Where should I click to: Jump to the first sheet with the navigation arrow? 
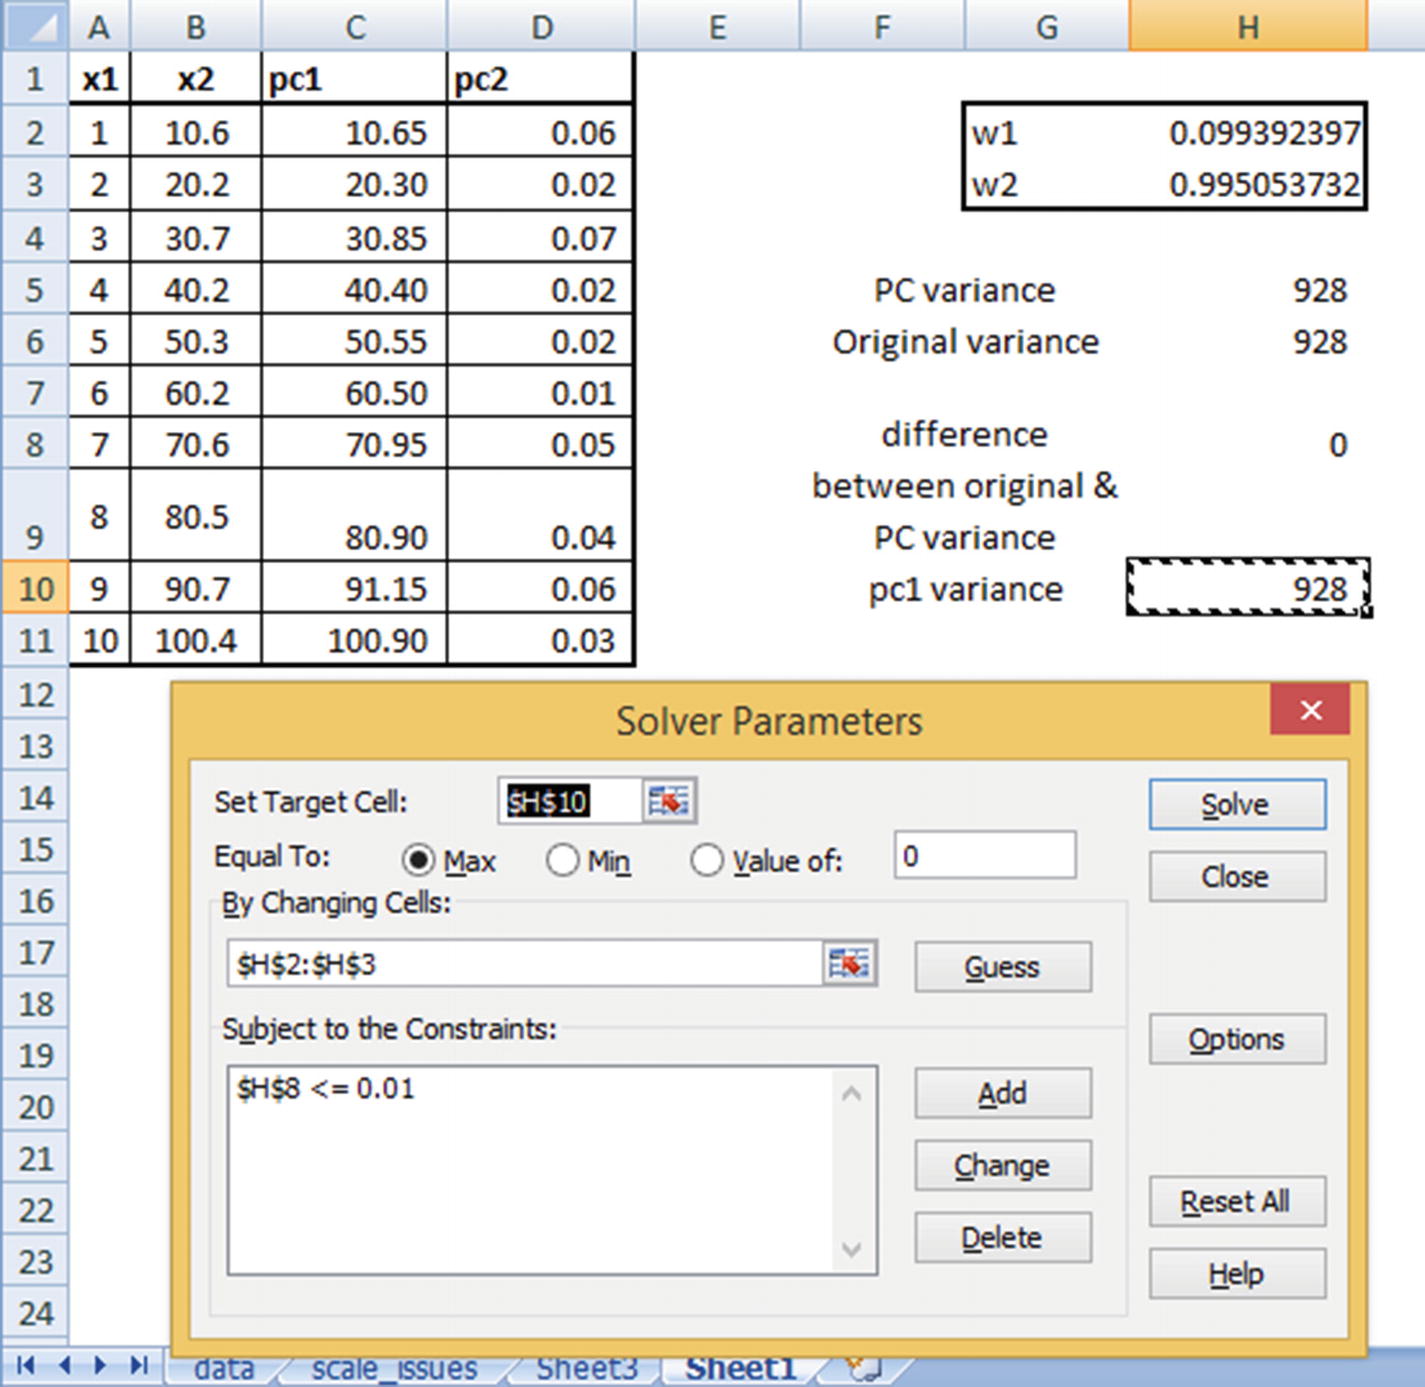coord(25,1365)
